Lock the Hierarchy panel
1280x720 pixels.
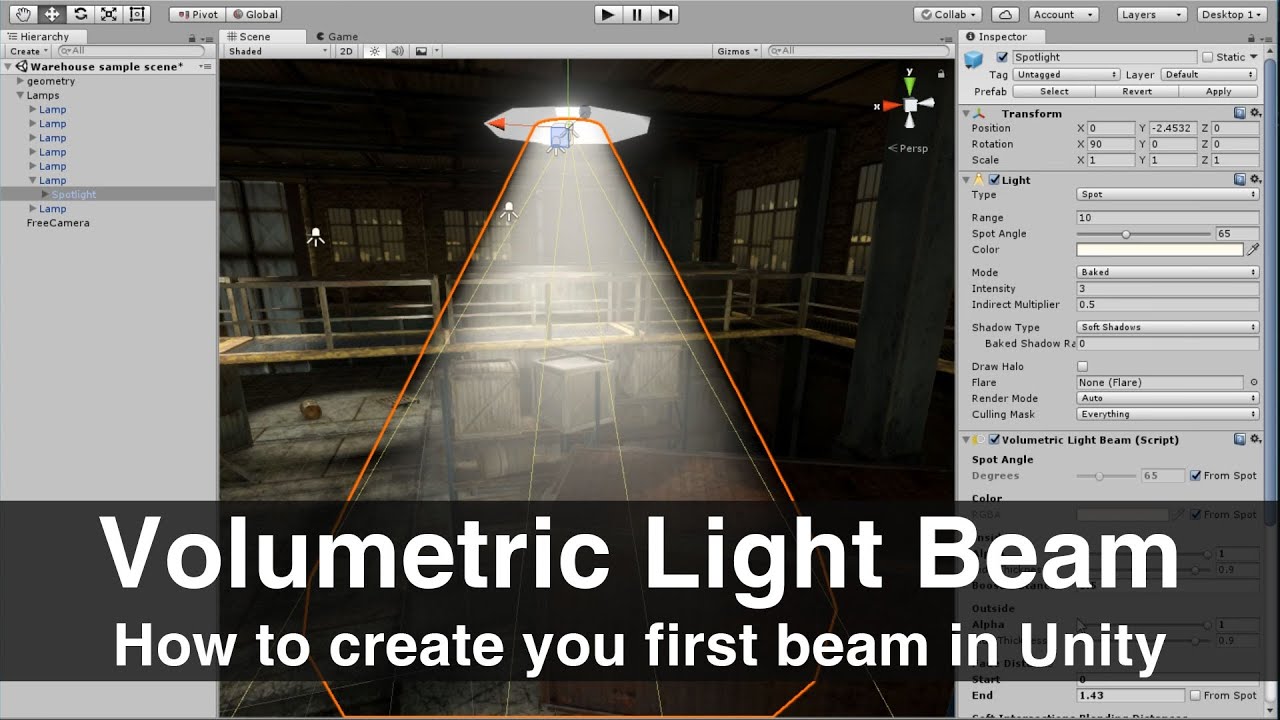tap(192, 37)
